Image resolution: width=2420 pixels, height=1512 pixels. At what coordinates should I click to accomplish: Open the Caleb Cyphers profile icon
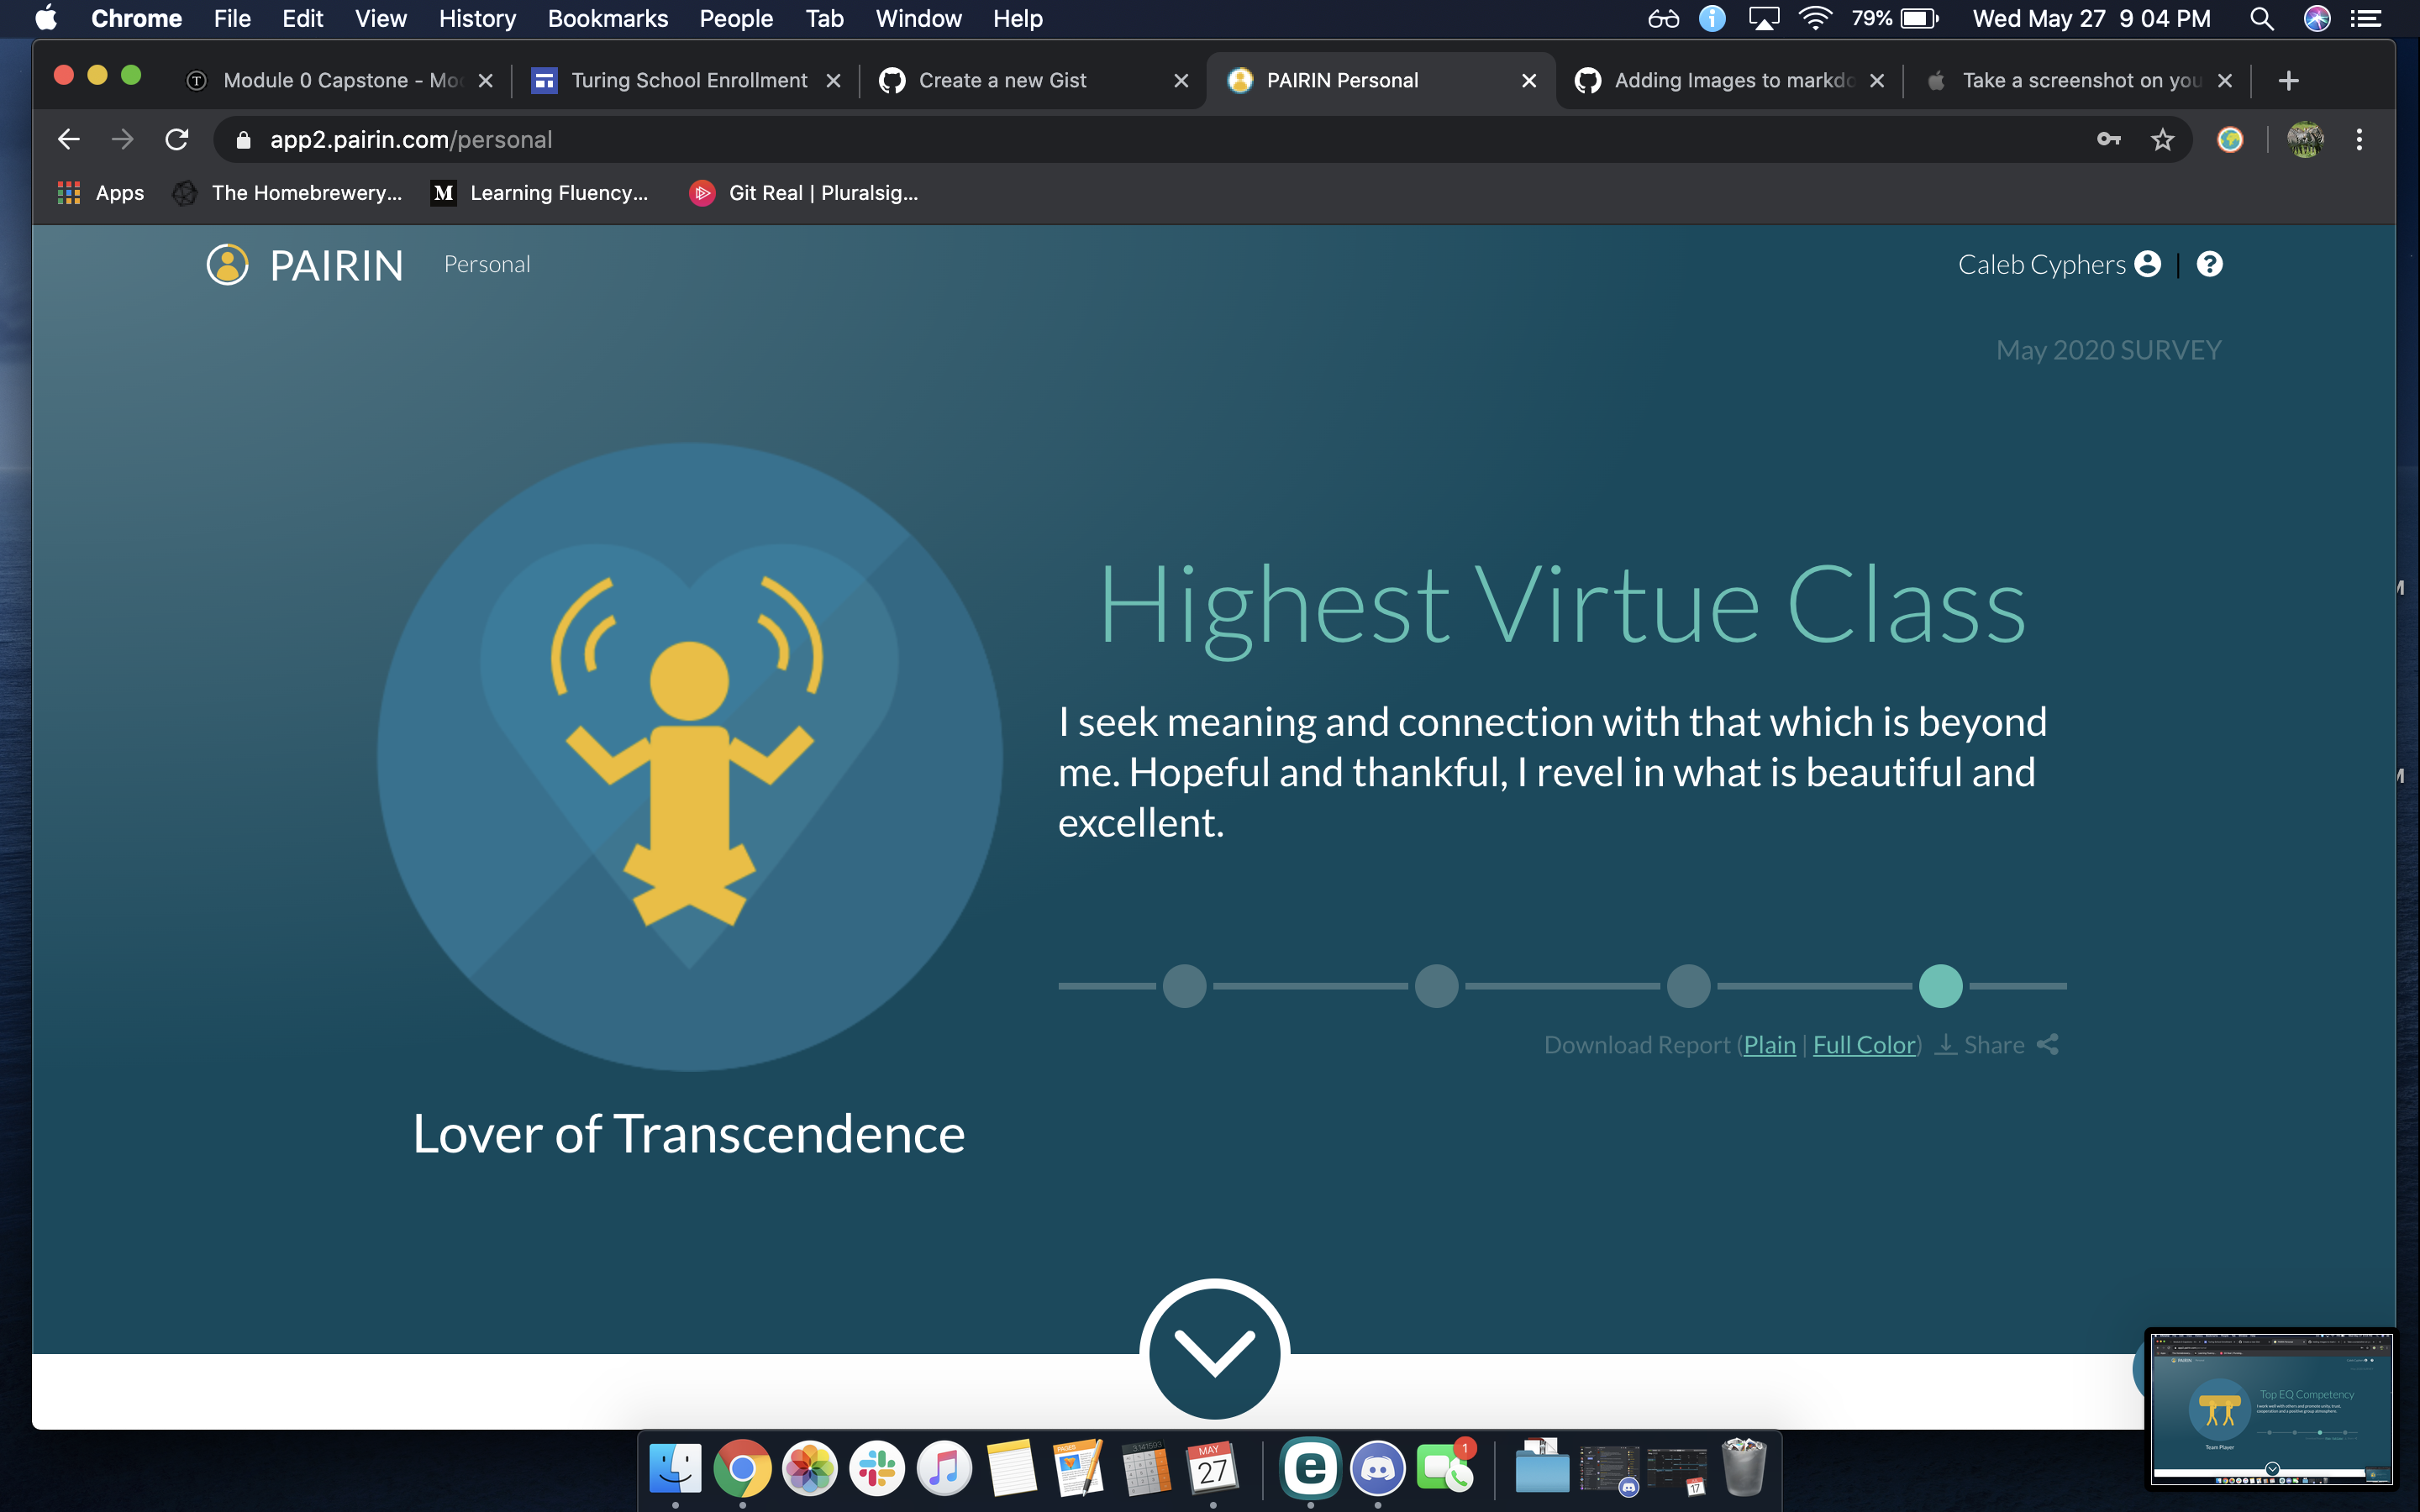2147,264
